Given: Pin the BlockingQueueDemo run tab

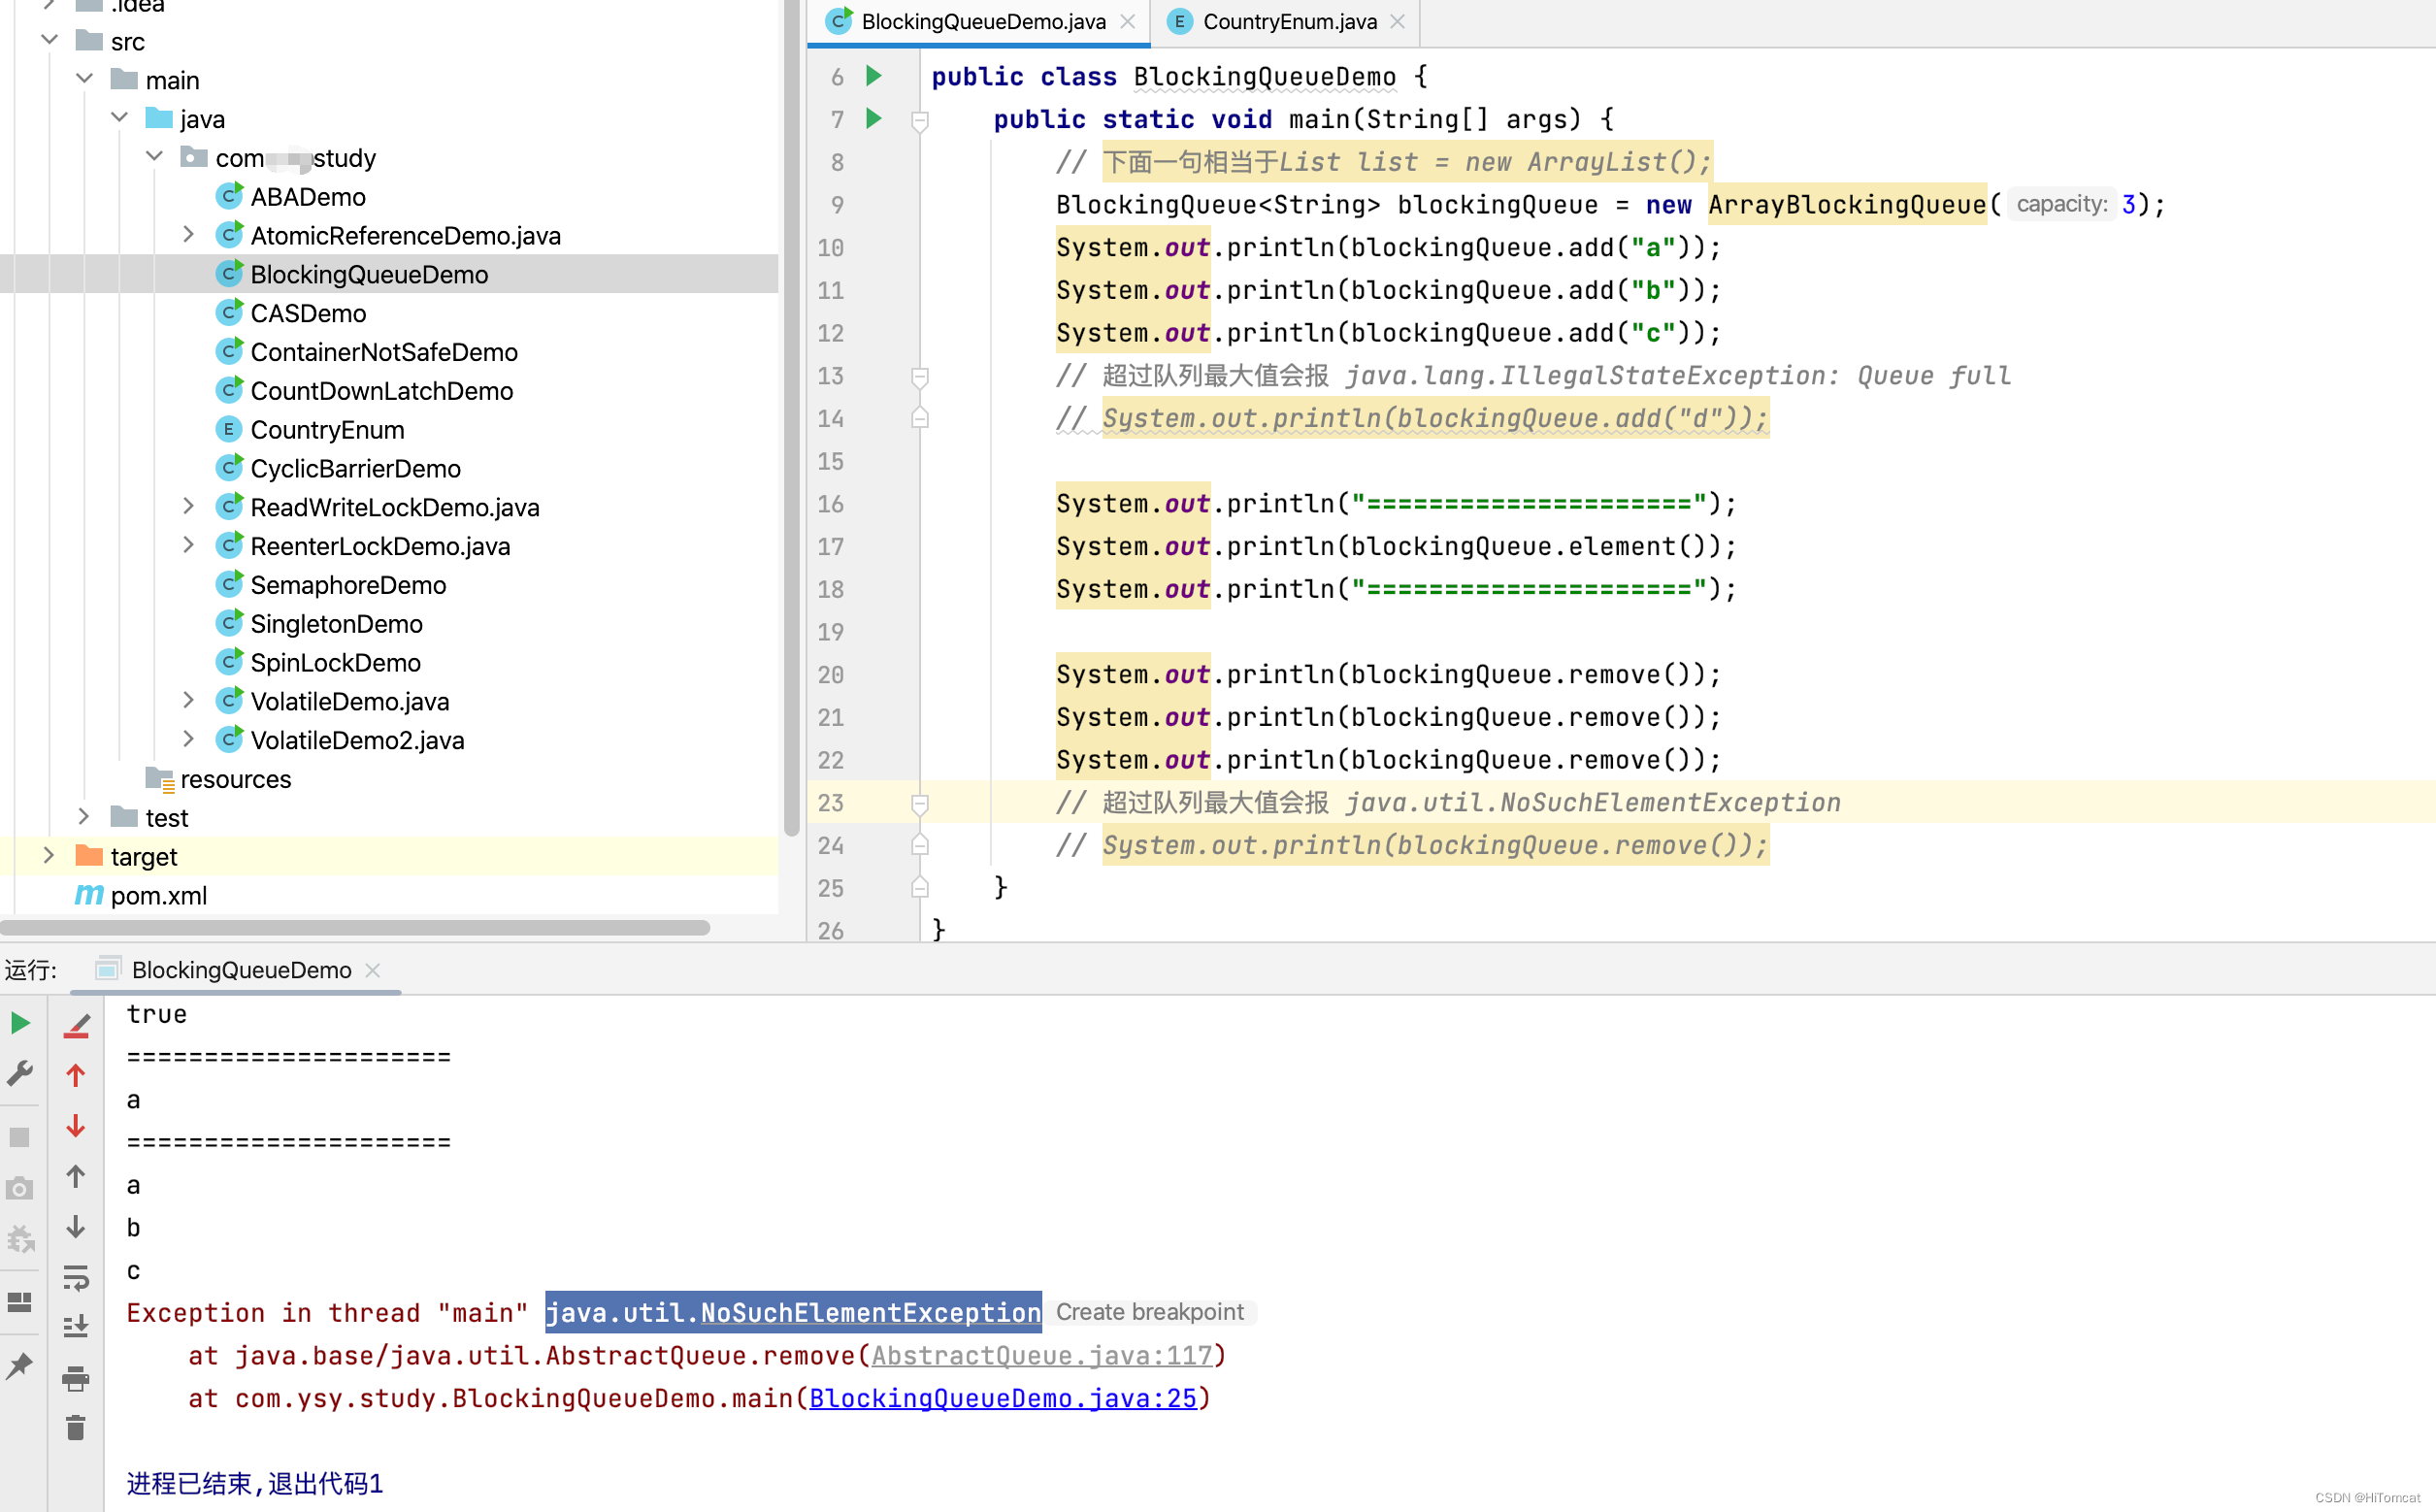Looking at the screenshot, I should [20, 1366].
